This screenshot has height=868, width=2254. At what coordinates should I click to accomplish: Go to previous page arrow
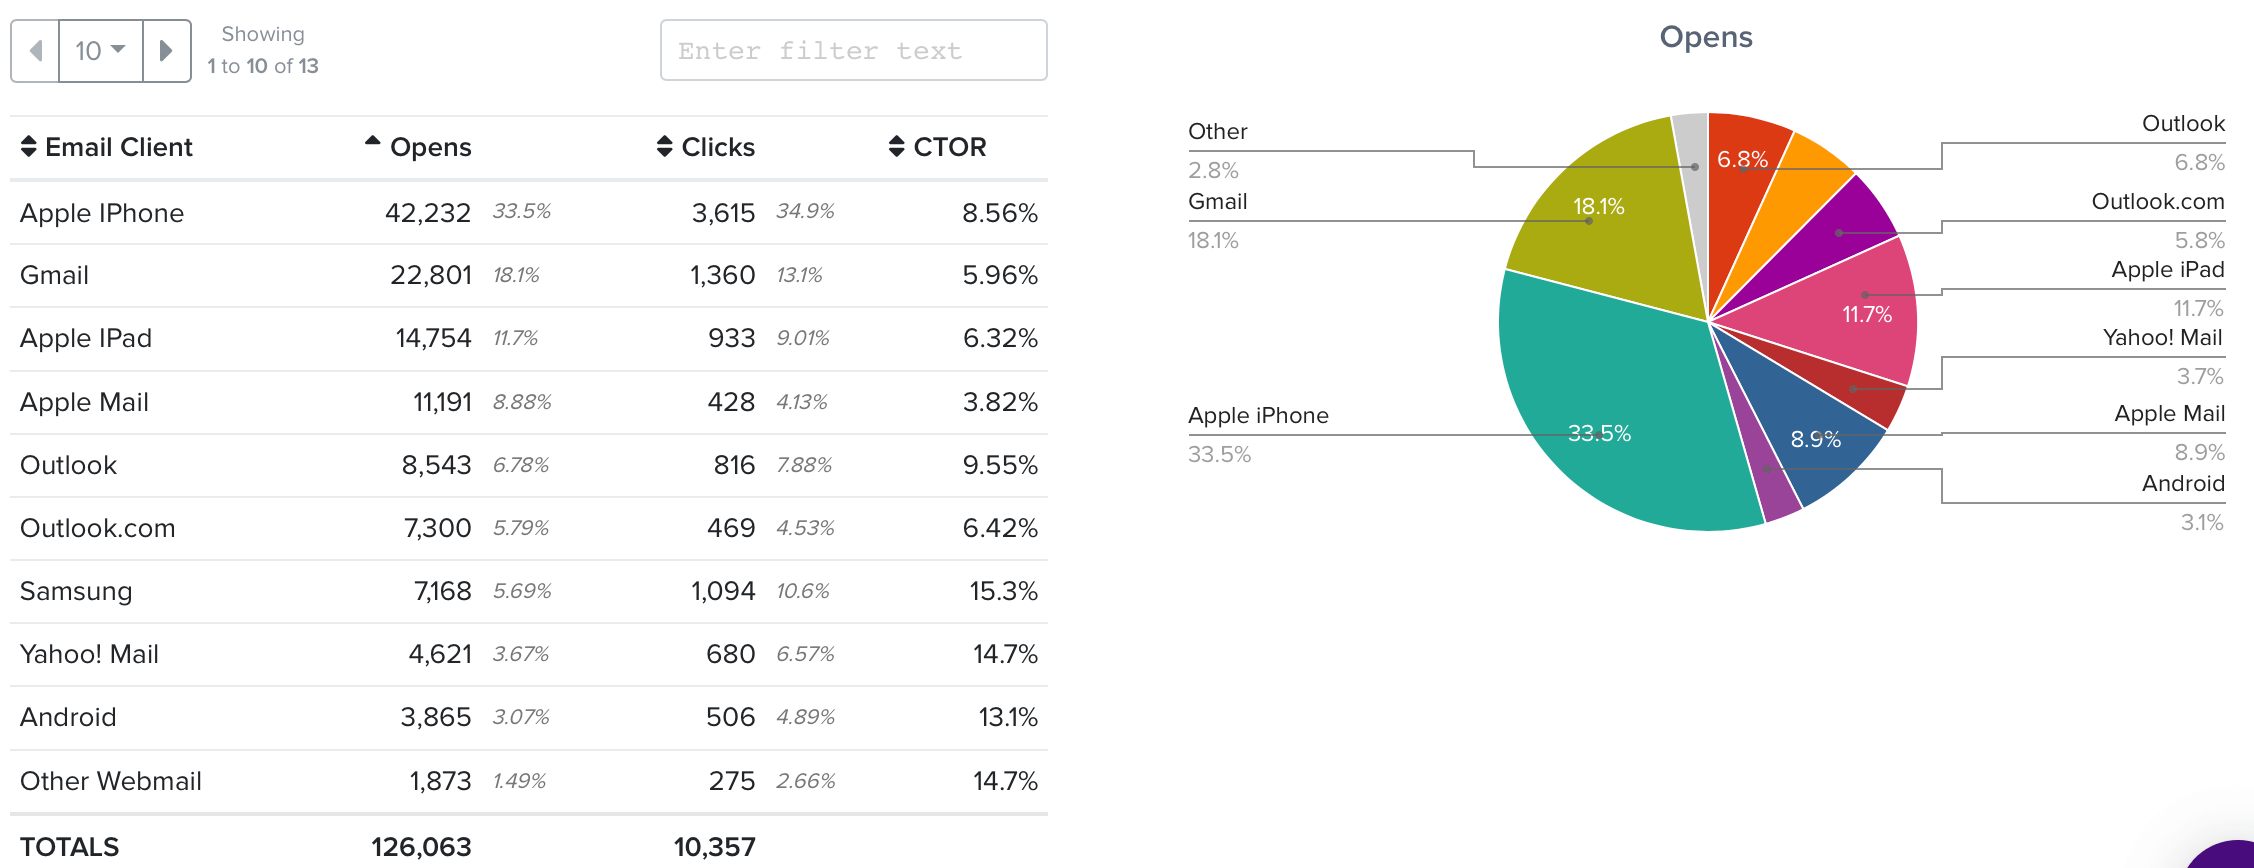(x=36, y=51)
